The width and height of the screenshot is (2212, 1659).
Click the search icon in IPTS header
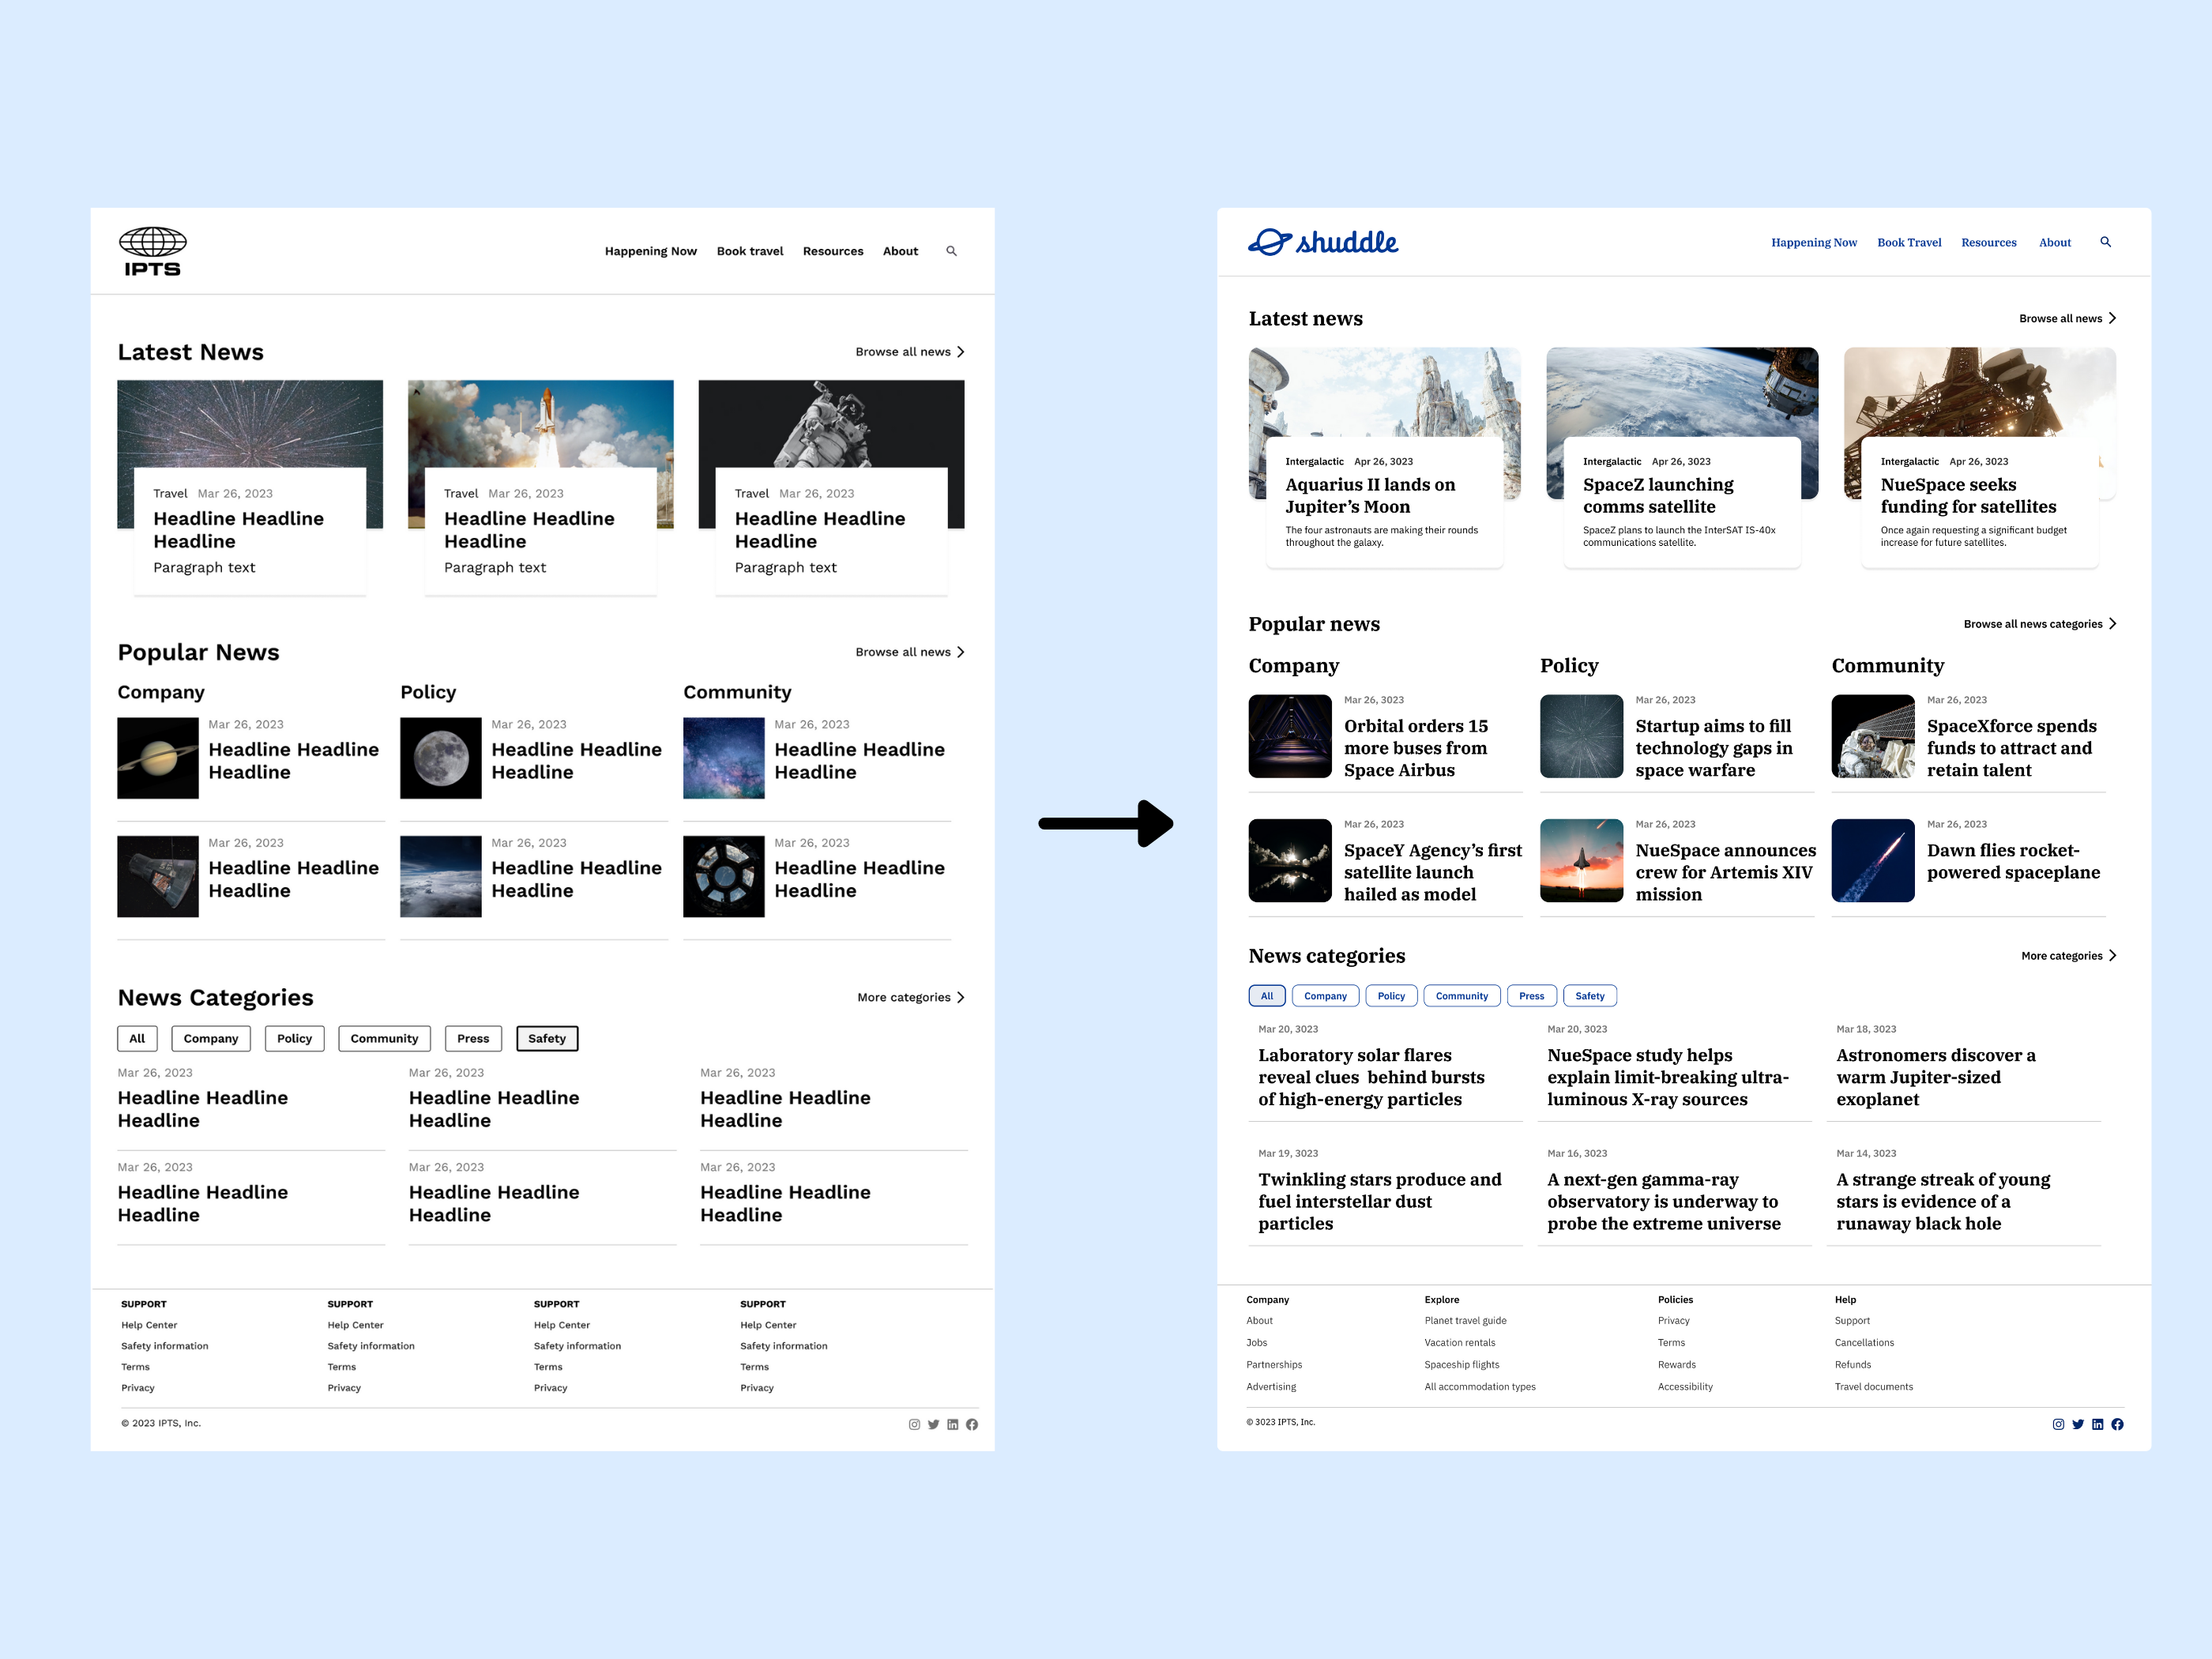(951, 251)
